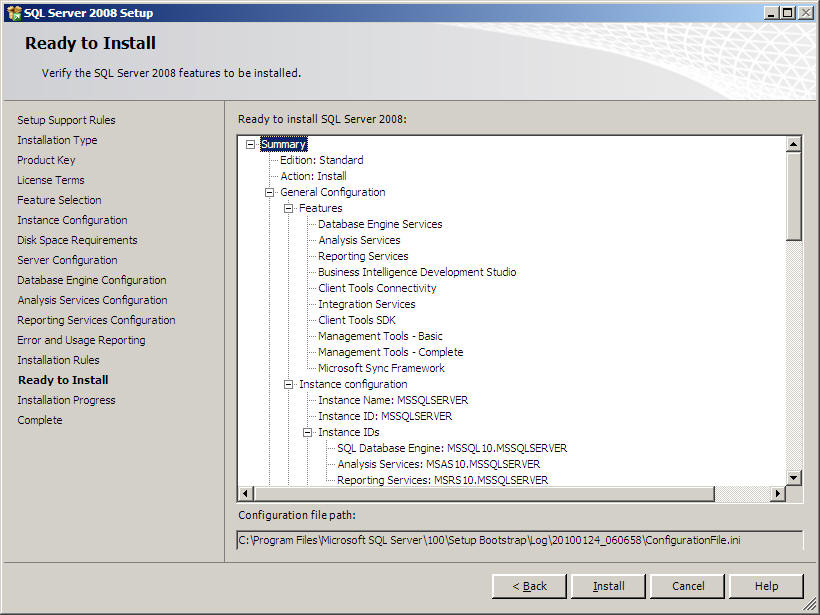Select the Instance IDs label
The height and width of the screenshot is (615, 820).
(x=349, y=432)
